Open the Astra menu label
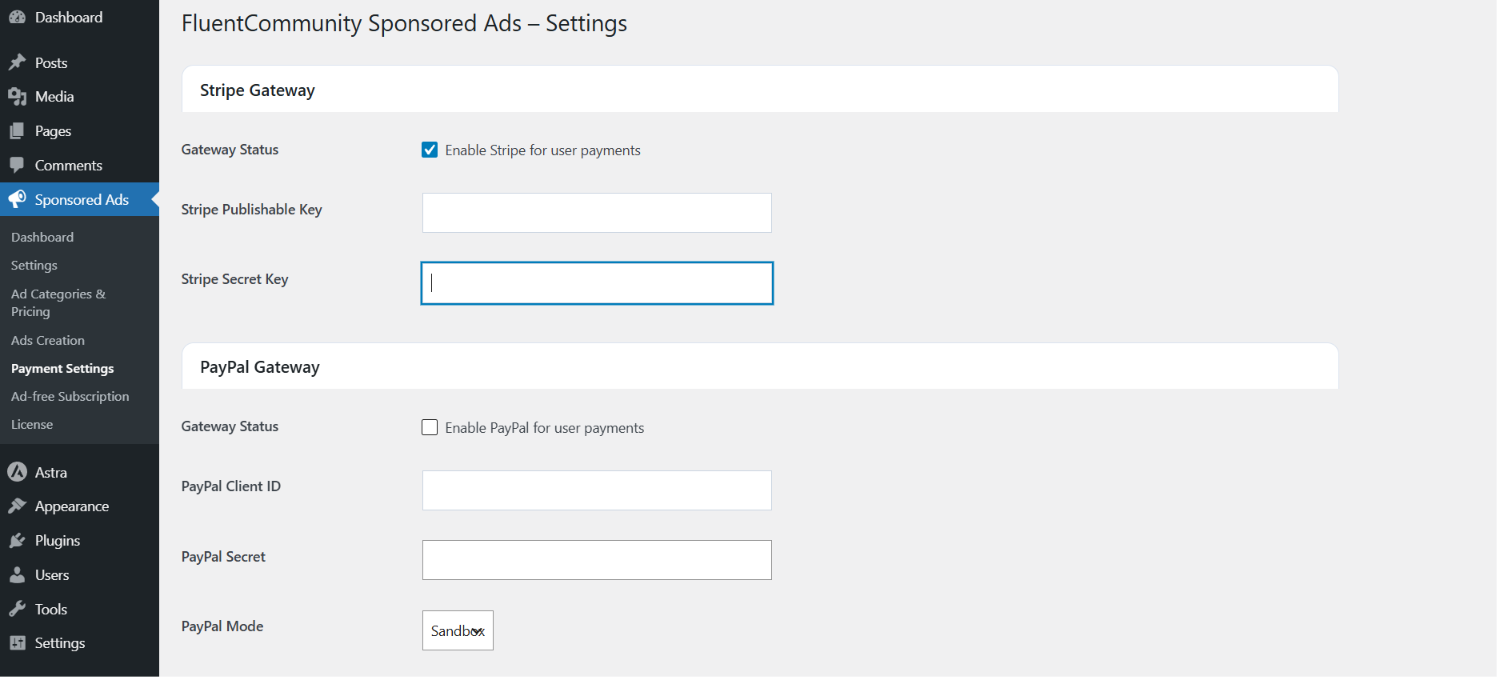The image size is (1497, 677). click(51, 472)
